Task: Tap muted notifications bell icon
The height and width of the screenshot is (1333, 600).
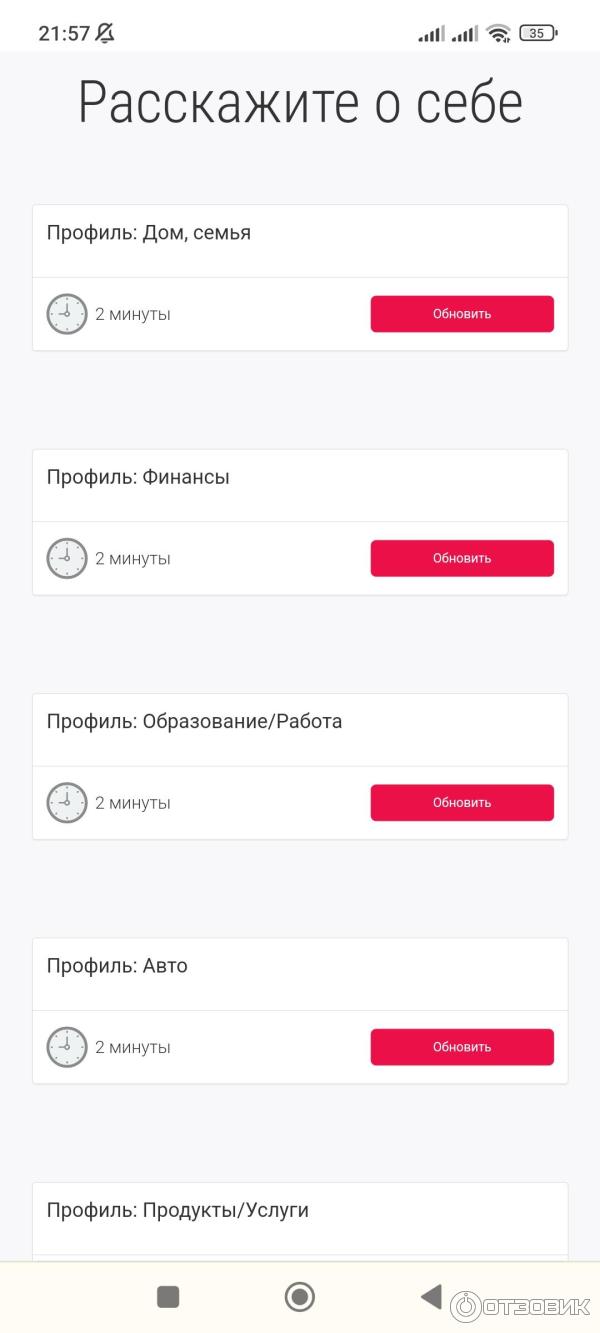Action: point(105,33)
